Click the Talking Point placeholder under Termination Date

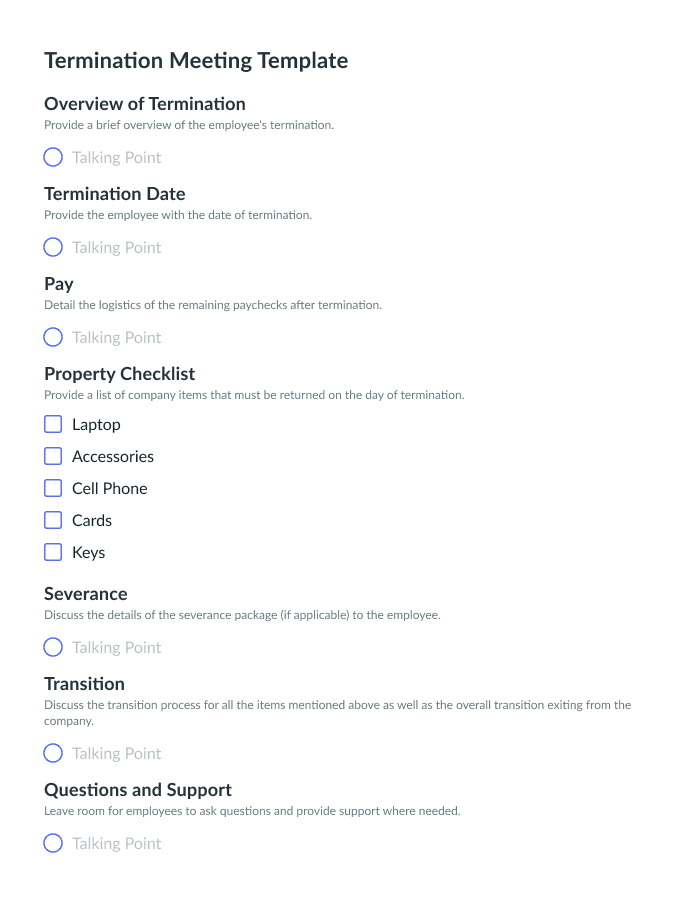(116, 248)
